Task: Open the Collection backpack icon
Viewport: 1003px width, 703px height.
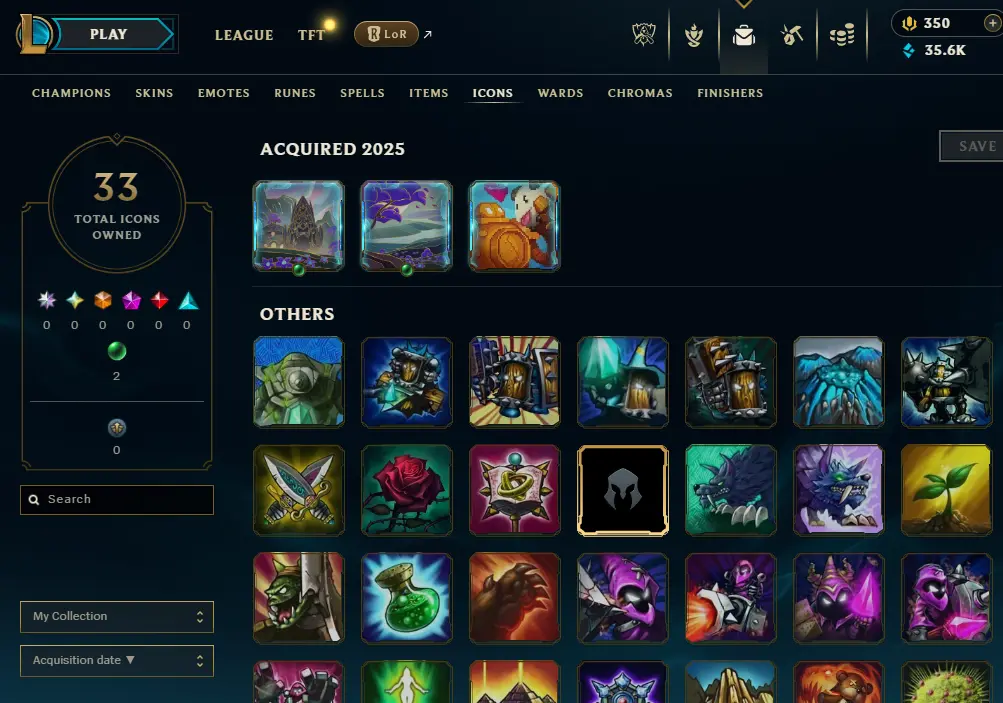Action: tap(743, 35)
